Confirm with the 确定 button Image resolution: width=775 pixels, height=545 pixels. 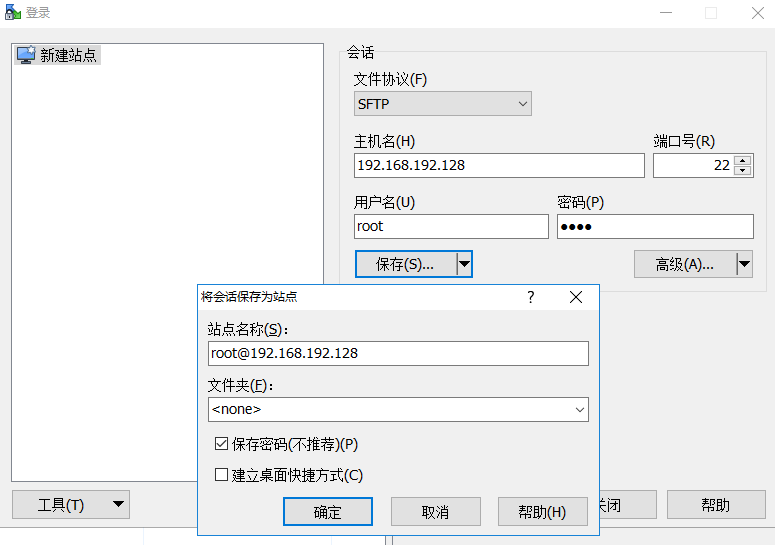click(328, 511)
